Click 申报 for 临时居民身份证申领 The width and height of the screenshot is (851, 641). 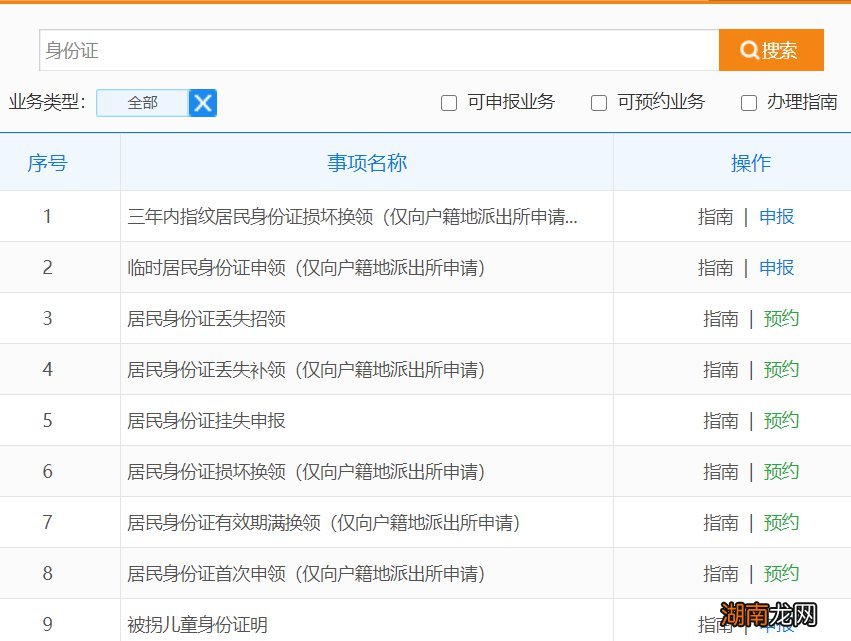click(x=776, y=267)
